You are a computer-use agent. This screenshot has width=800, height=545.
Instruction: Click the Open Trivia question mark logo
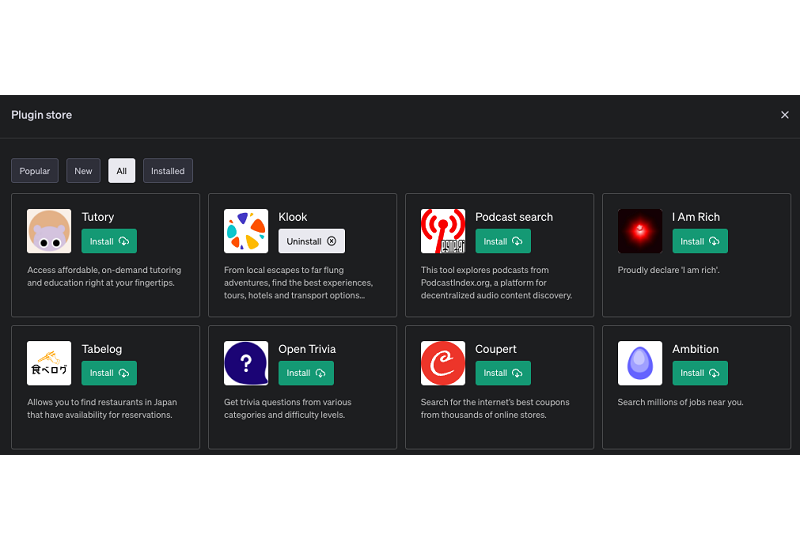[x=246, y=363]
